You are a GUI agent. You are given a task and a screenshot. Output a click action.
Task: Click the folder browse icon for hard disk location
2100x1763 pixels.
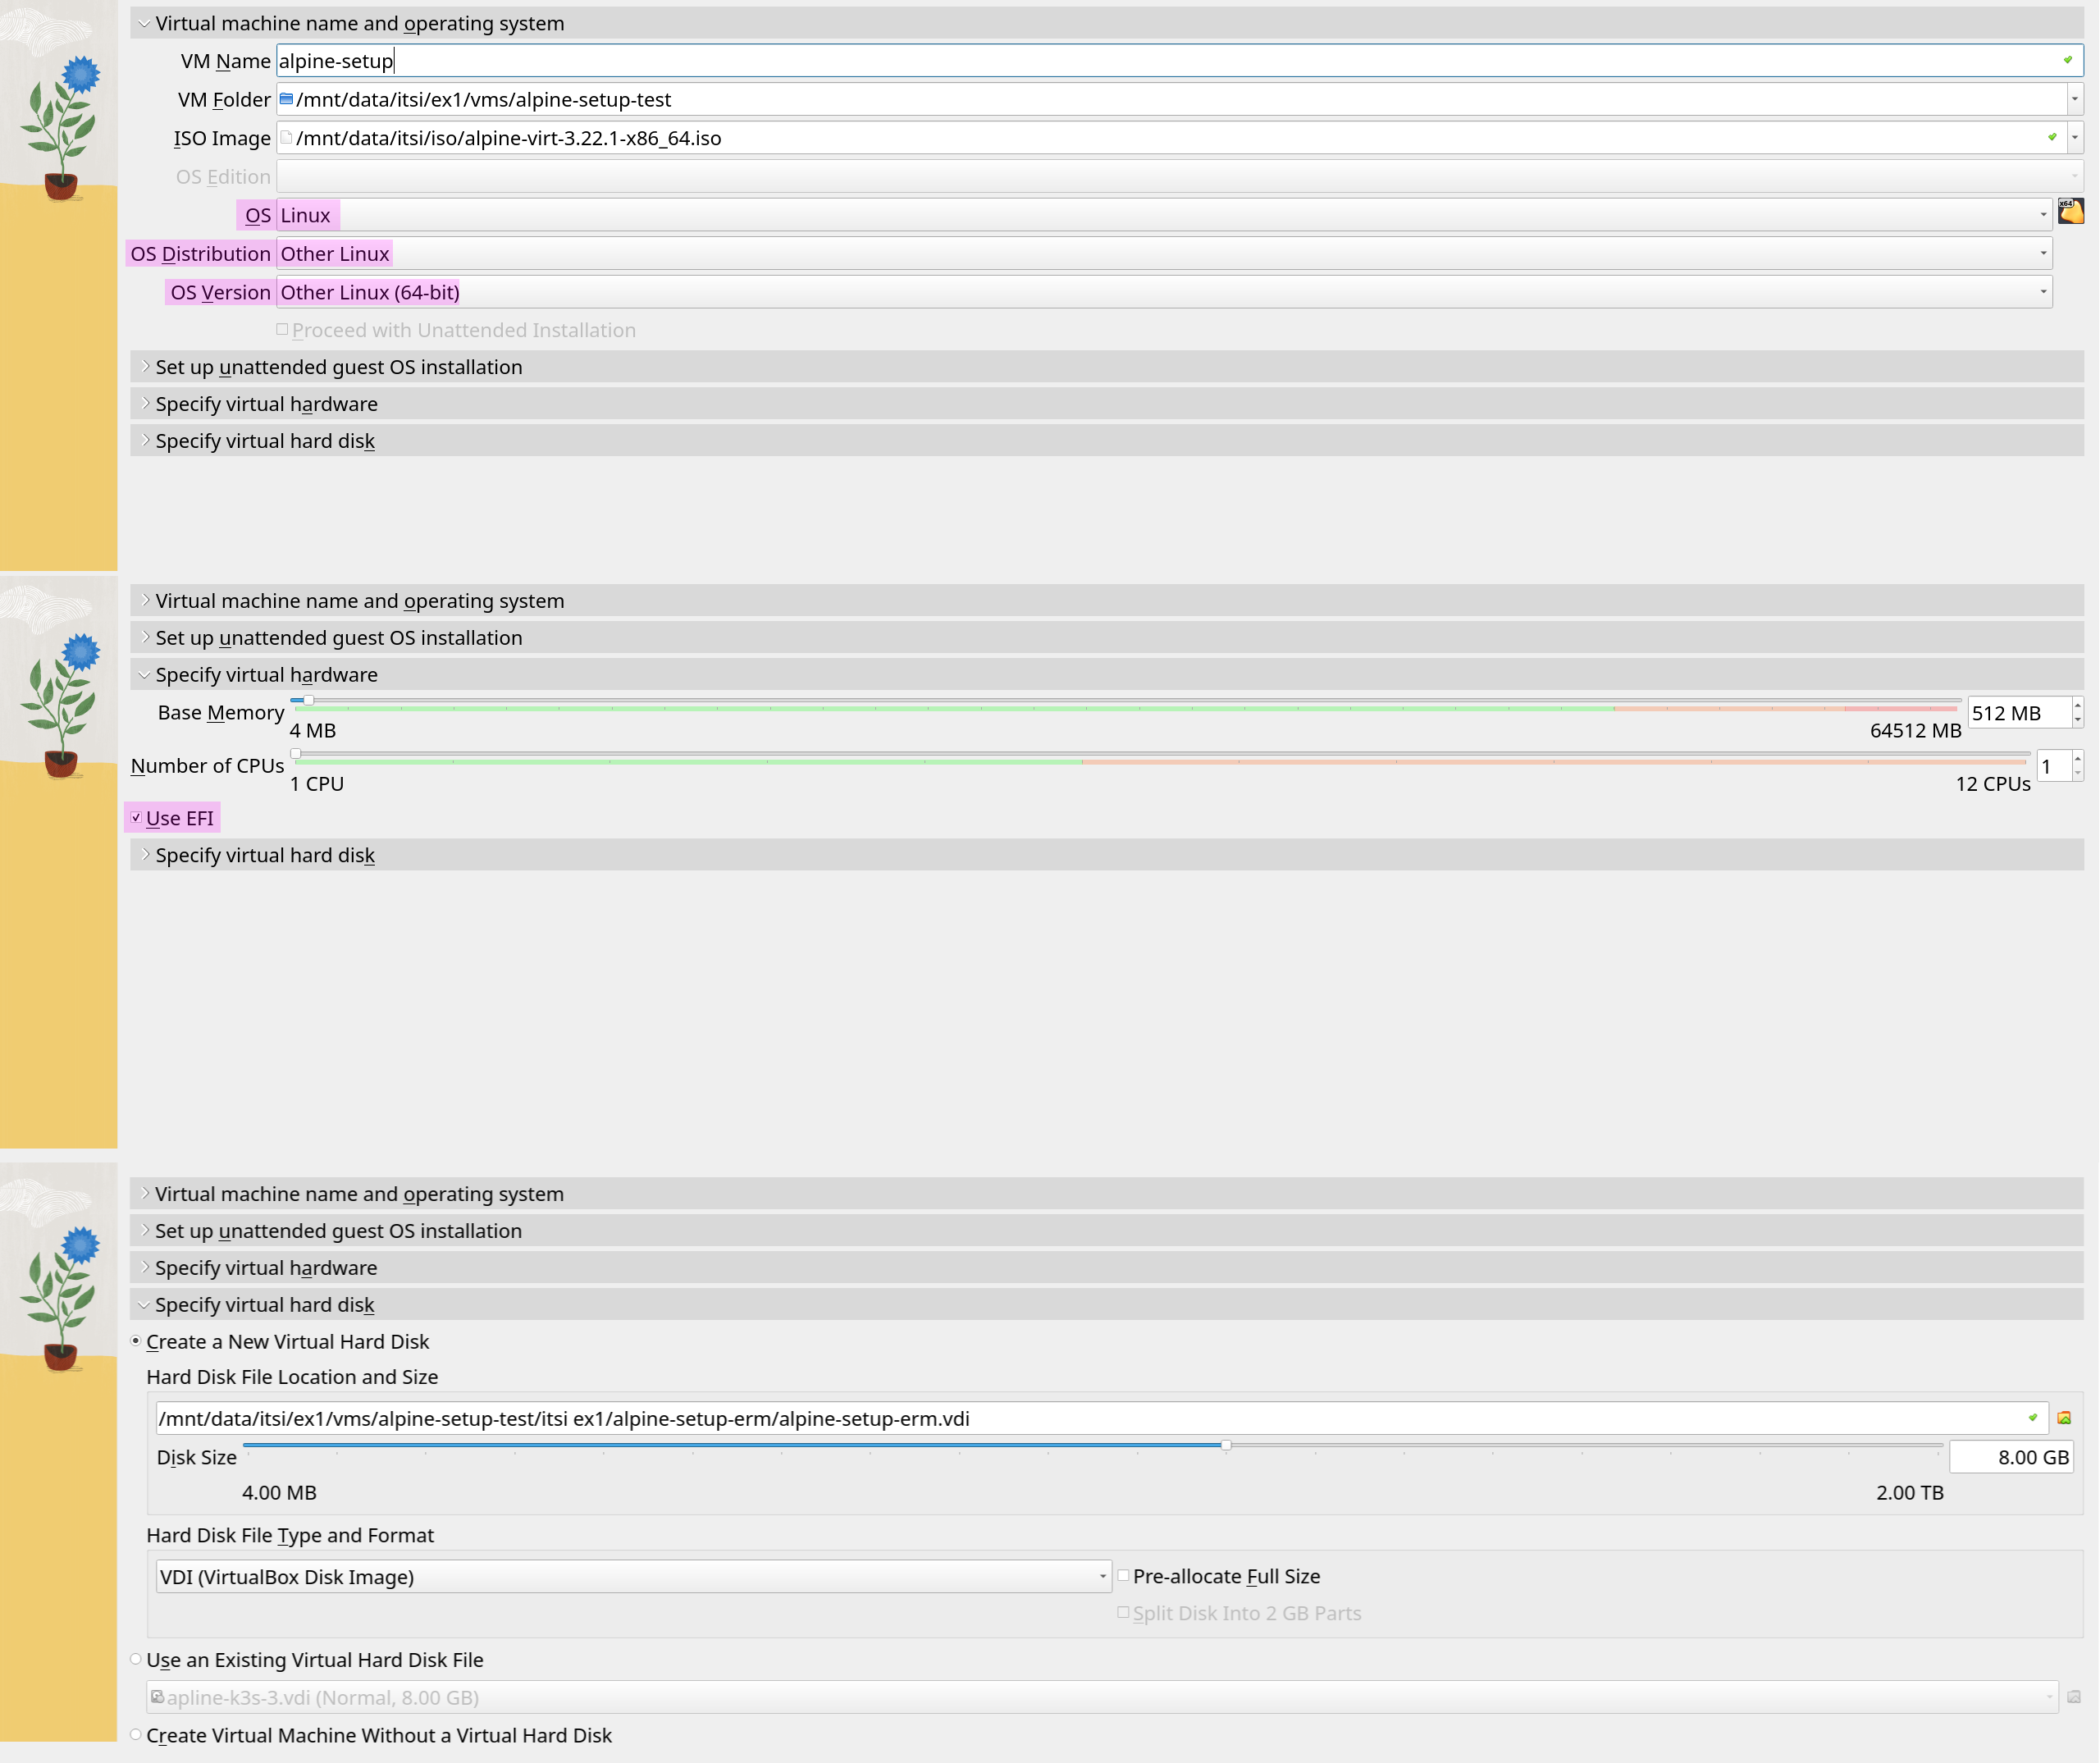2064,1418
